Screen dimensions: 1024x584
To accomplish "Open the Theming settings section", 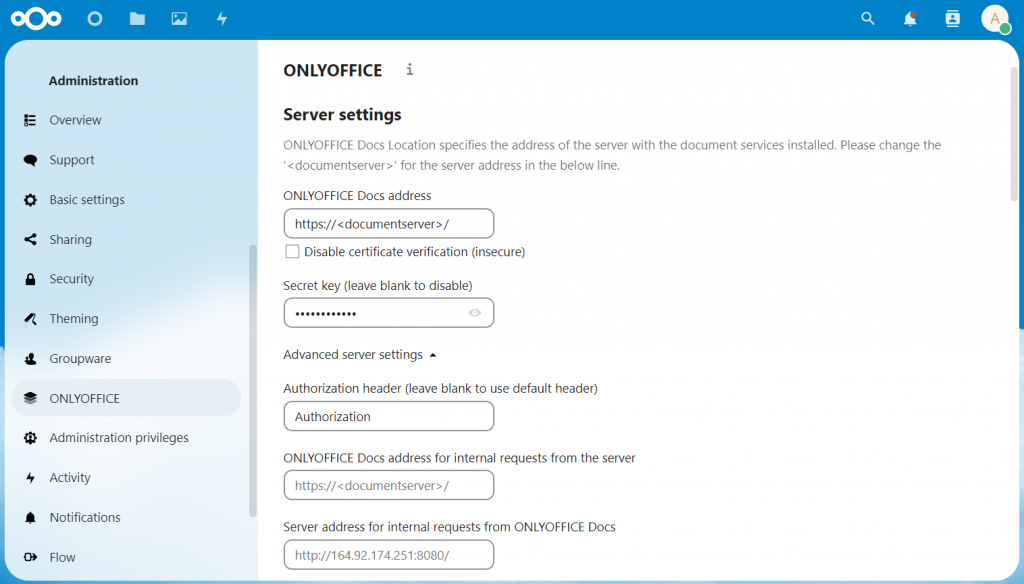I will tap(73, 318).
